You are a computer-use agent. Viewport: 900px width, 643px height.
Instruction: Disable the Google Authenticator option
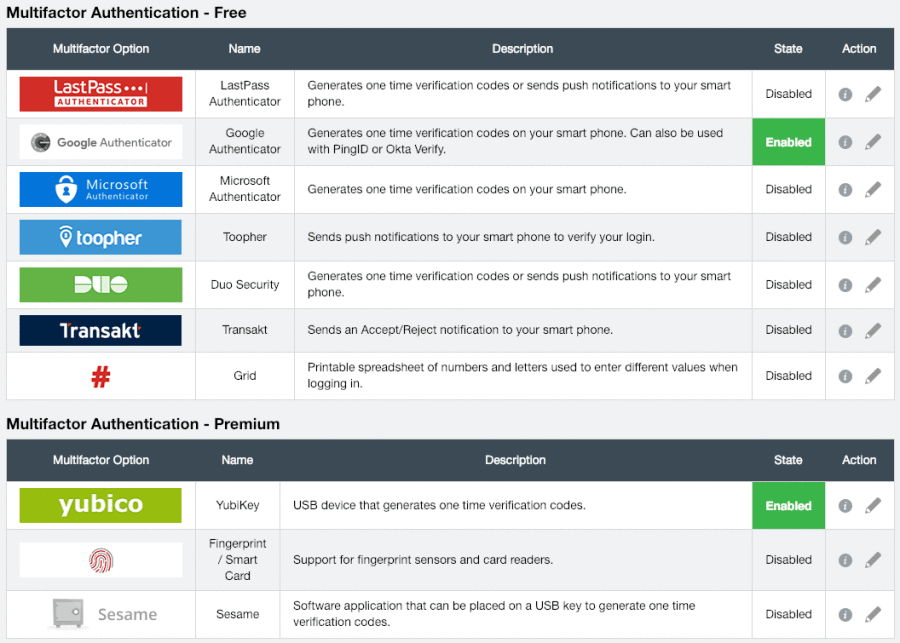[x=788, y=141]
